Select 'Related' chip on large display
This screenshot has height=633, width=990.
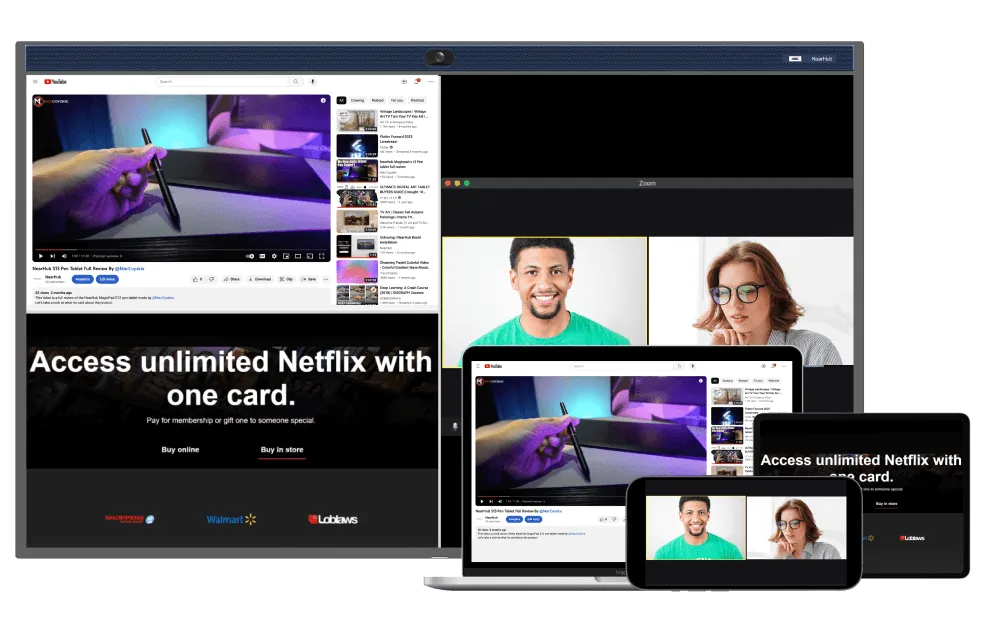(378, 100)
